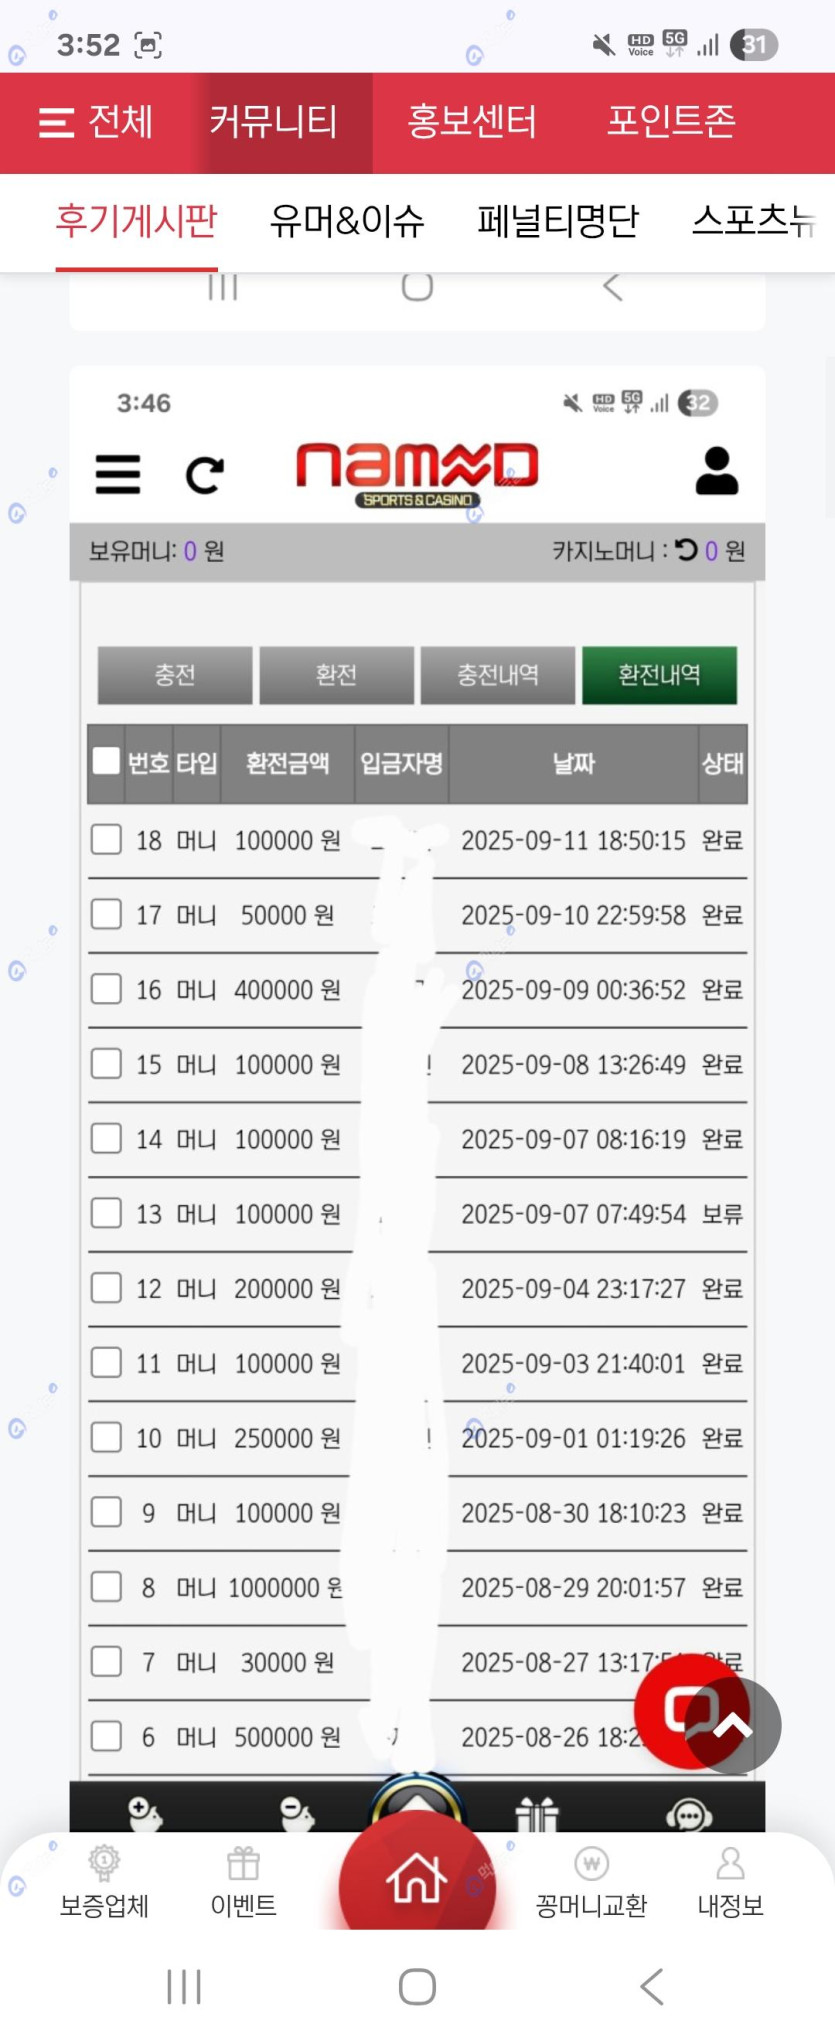The height and width of the screenshot is (2041, 835).
Task: Tap the red home button
Action: tap(417, 1877)
